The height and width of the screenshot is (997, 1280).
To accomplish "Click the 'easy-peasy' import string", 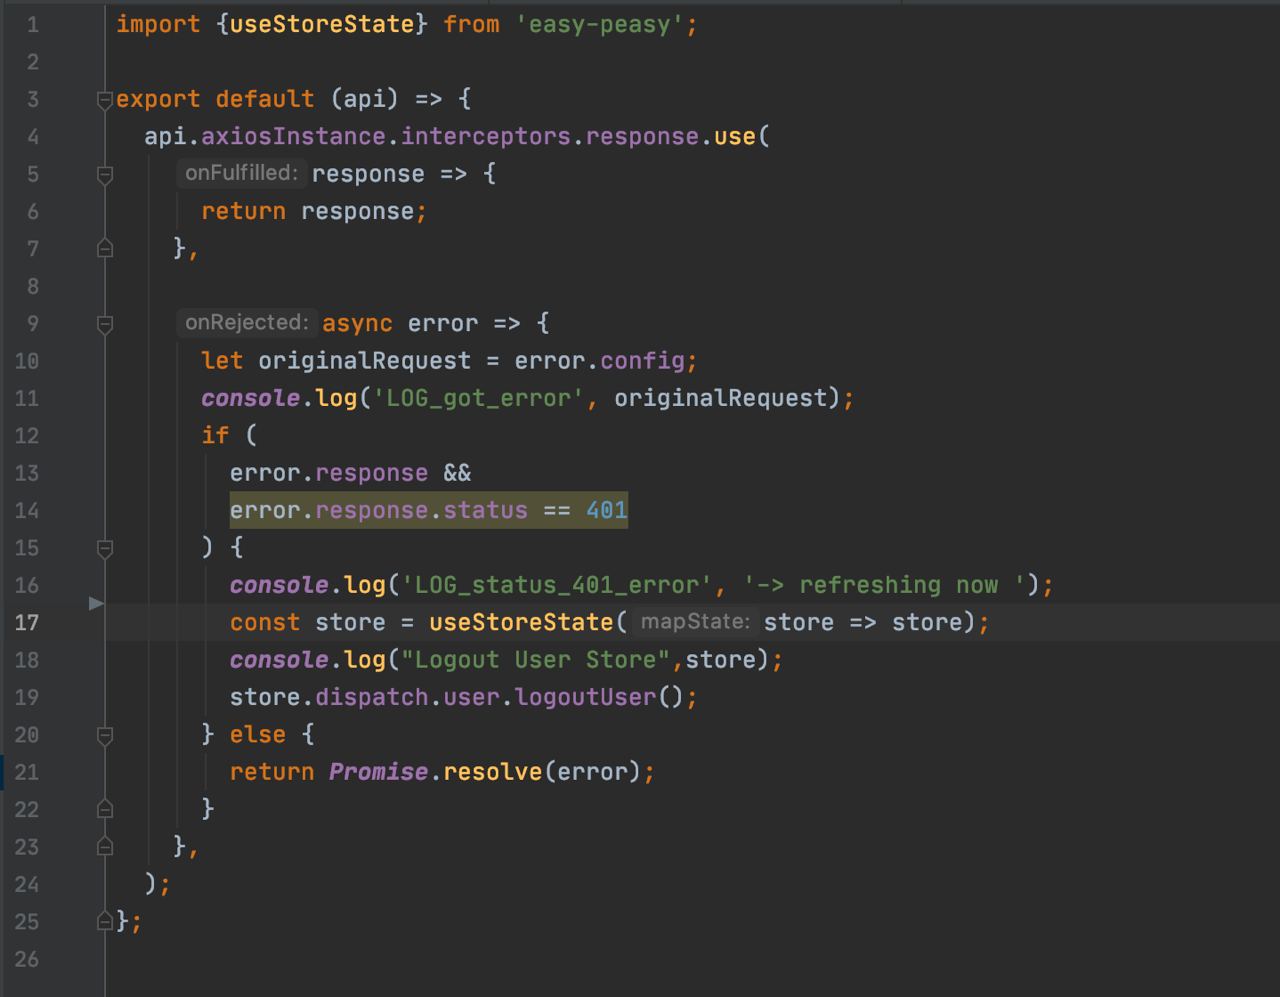I will pyautogui.click(x=600, y=24).
